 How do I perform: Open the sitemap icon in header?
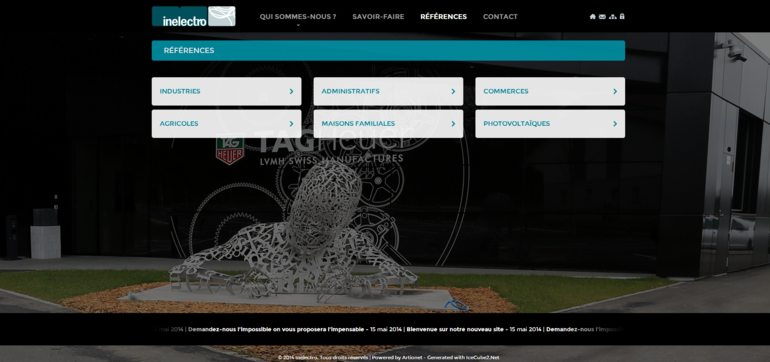point(612,17)
